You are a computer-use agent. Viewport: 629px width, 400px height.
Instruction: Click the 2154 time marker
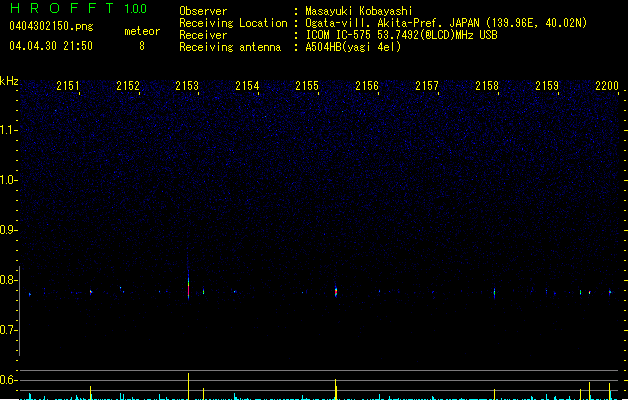[247, 85]
